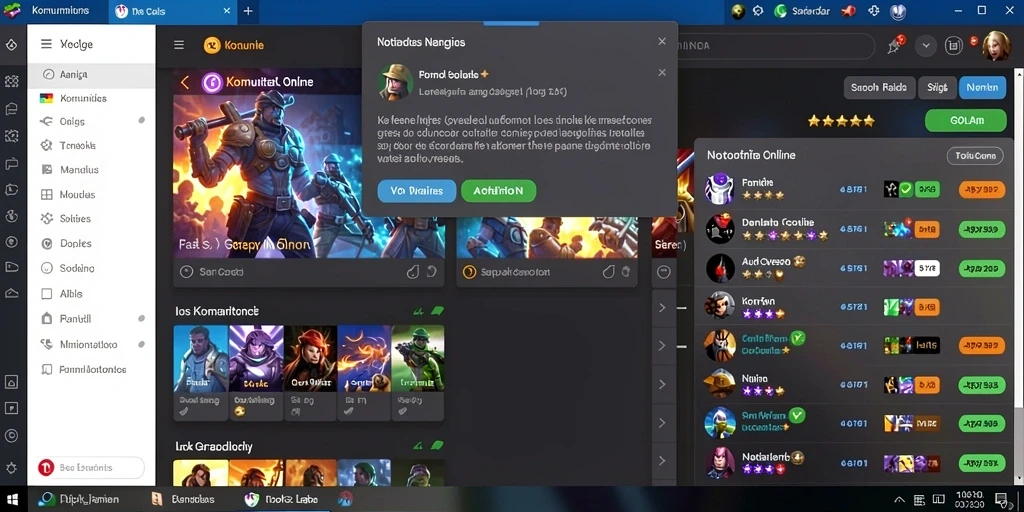
Task: Close the Notiadtes Nangios dialog
Action: click(662, 42)
